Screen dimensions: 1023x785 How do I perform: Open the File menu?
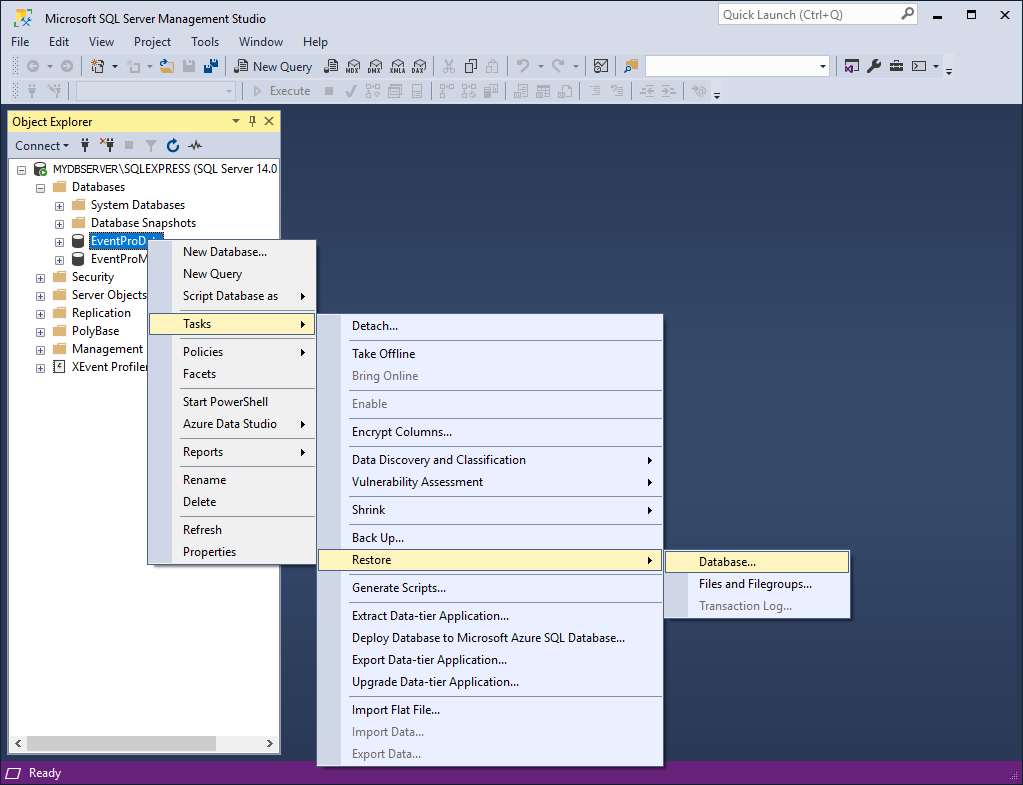point(20,42)
